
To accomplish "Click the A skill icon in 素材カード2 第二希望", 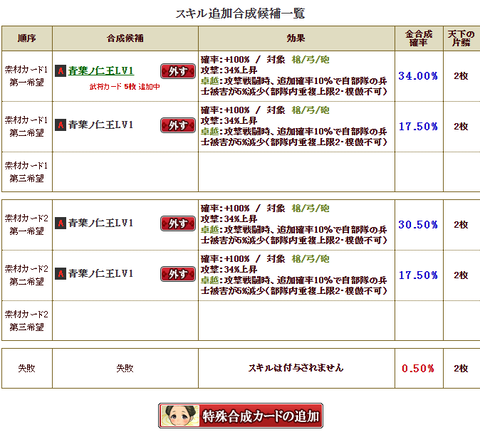I will point(60,274).
